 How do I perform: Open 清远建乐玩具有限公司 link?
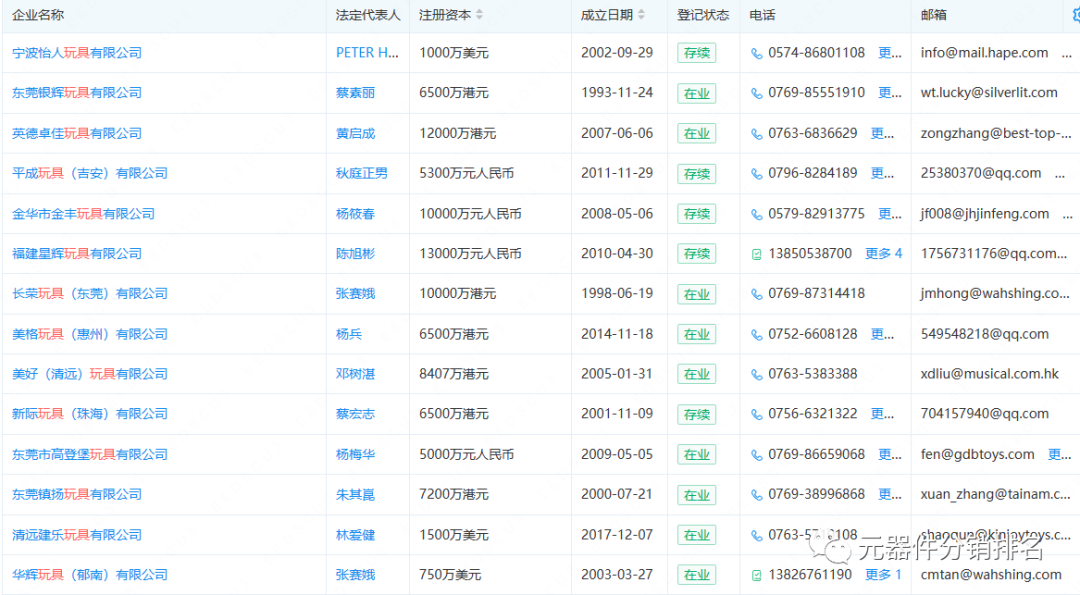coord(77,536)
